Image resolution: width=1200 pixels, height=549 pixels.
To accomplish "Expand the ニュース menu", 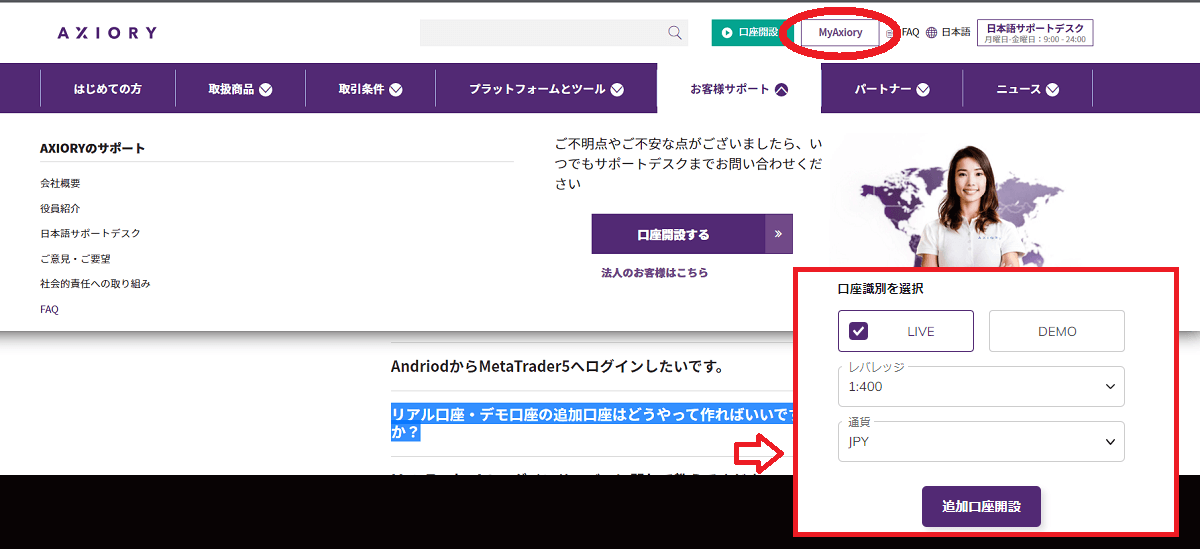I will pyautogui.click(x=1027, y=89).
